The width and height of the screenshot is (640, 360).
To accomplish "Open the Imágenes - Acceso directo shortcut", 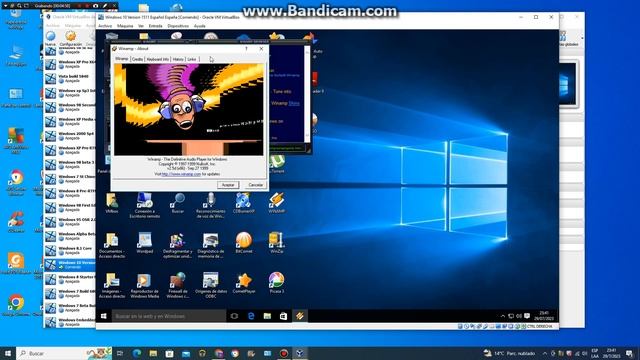I will coord(111,285).
